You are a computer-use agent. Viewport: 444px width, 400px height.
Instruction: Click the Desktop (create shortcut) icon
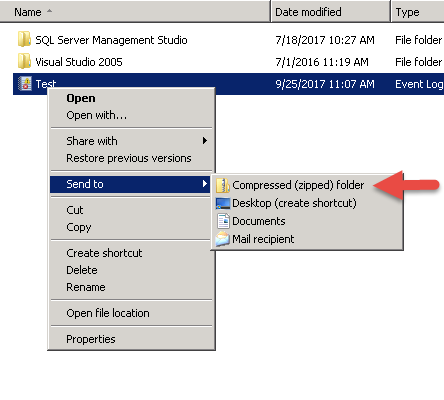[x=223, y=203]
